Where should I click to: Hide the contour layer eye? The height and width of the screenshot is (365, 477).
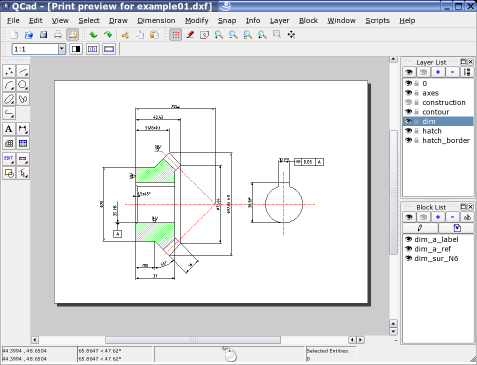coord(408,112)
